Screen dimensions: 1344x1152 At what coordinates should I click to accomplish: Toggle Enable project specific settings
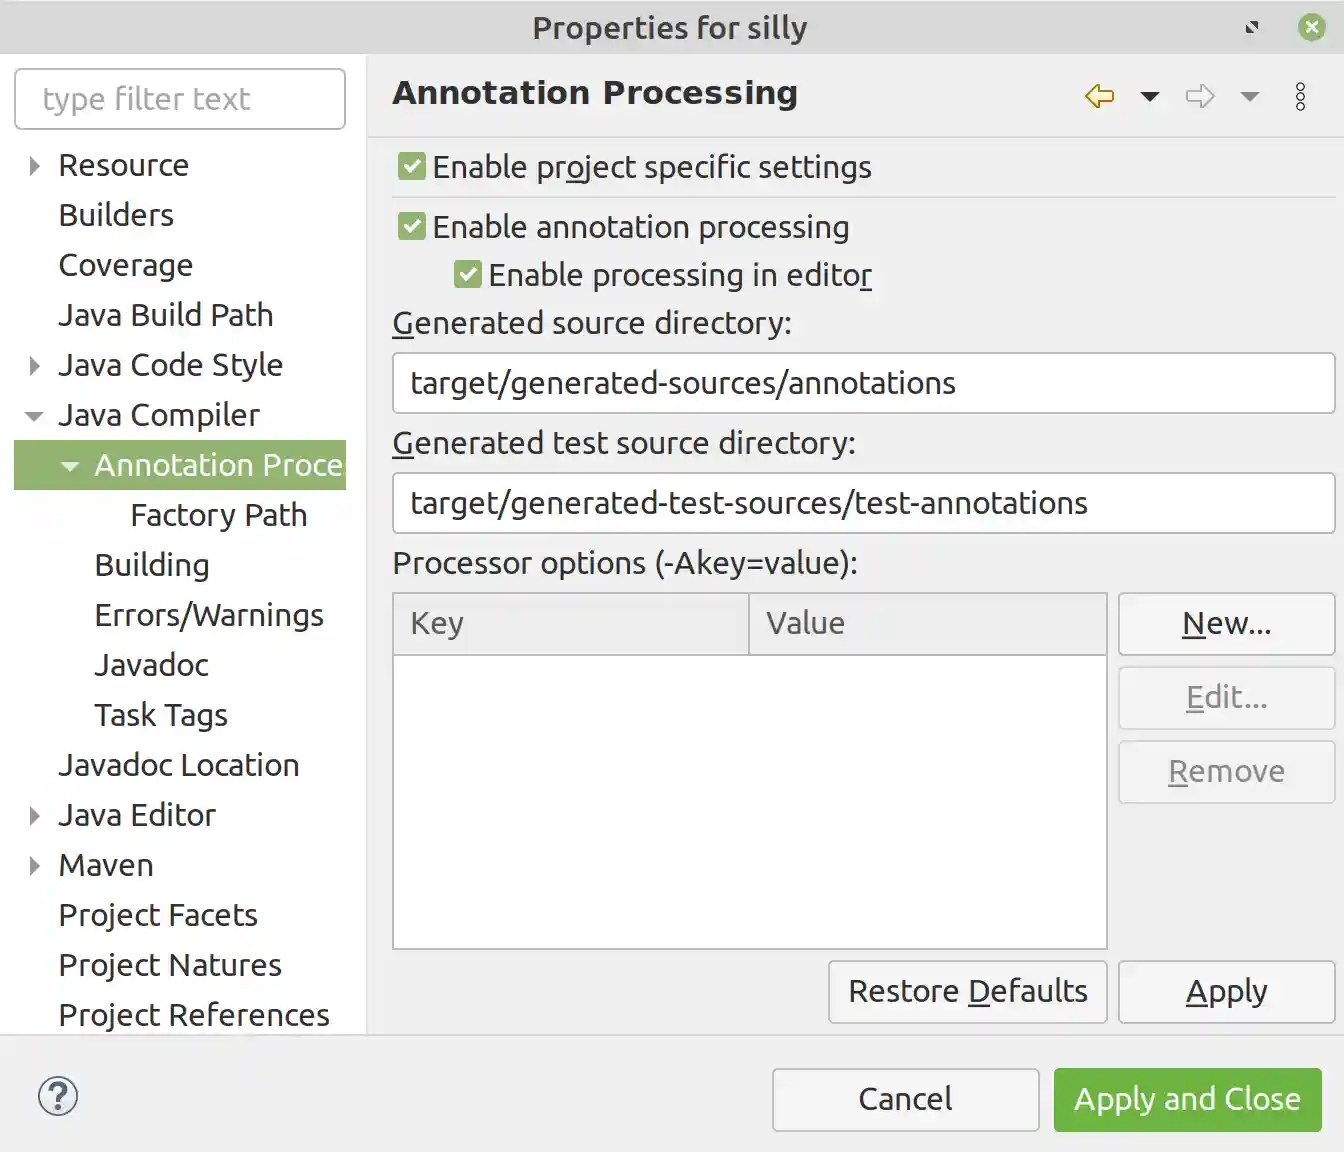pyautogui.click(x=412, y=166)
